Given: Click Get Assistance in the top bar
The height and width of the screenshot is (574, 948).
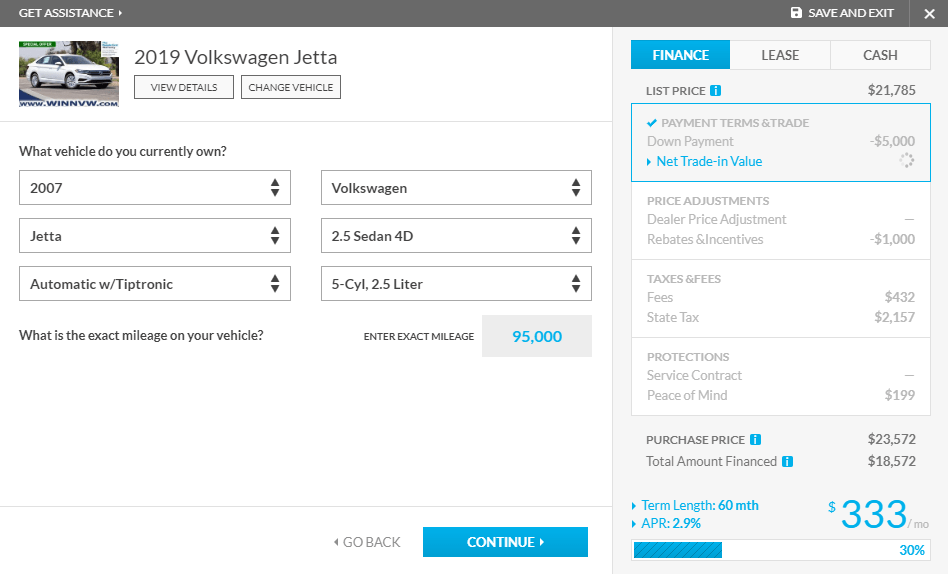Looking at the screenshot, I should coord(70,13).
